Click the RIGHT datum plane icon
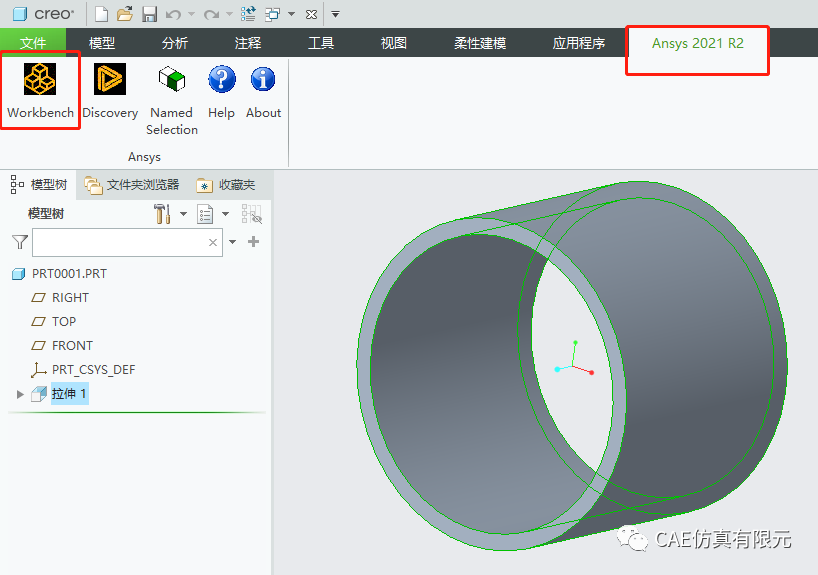Image resolution: width=818 pixels, height=575 pixels. point(39,297)
